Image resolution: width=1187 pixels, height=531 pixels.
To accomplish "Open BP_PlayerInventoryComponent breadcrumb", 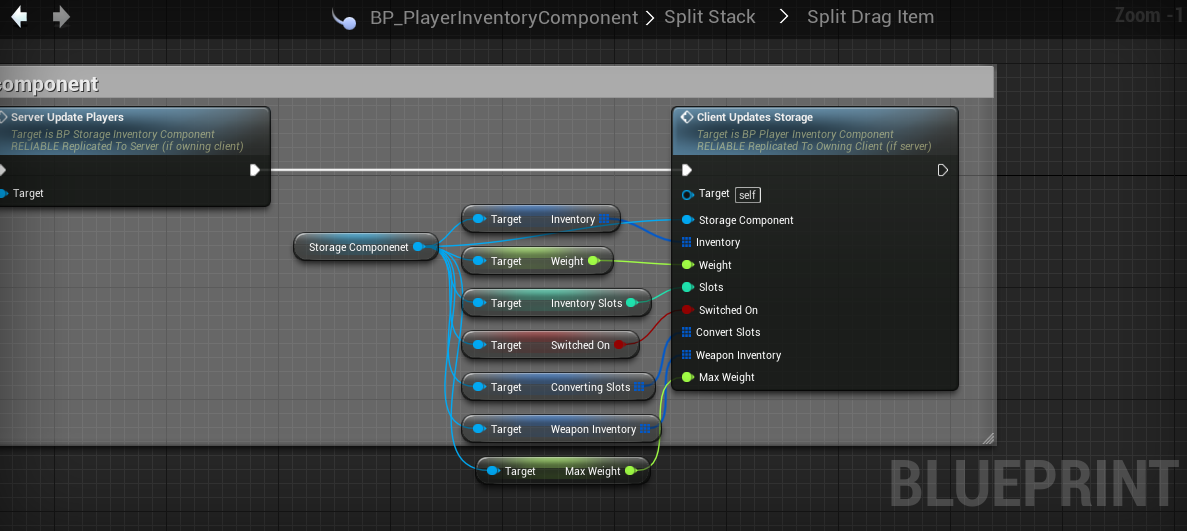I will pyautogui.click(x=504, y=18).
